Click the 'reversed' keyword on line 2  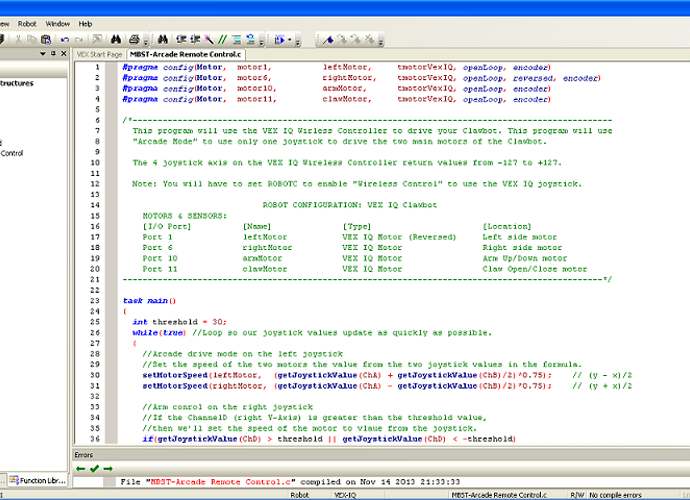[533, 78]
